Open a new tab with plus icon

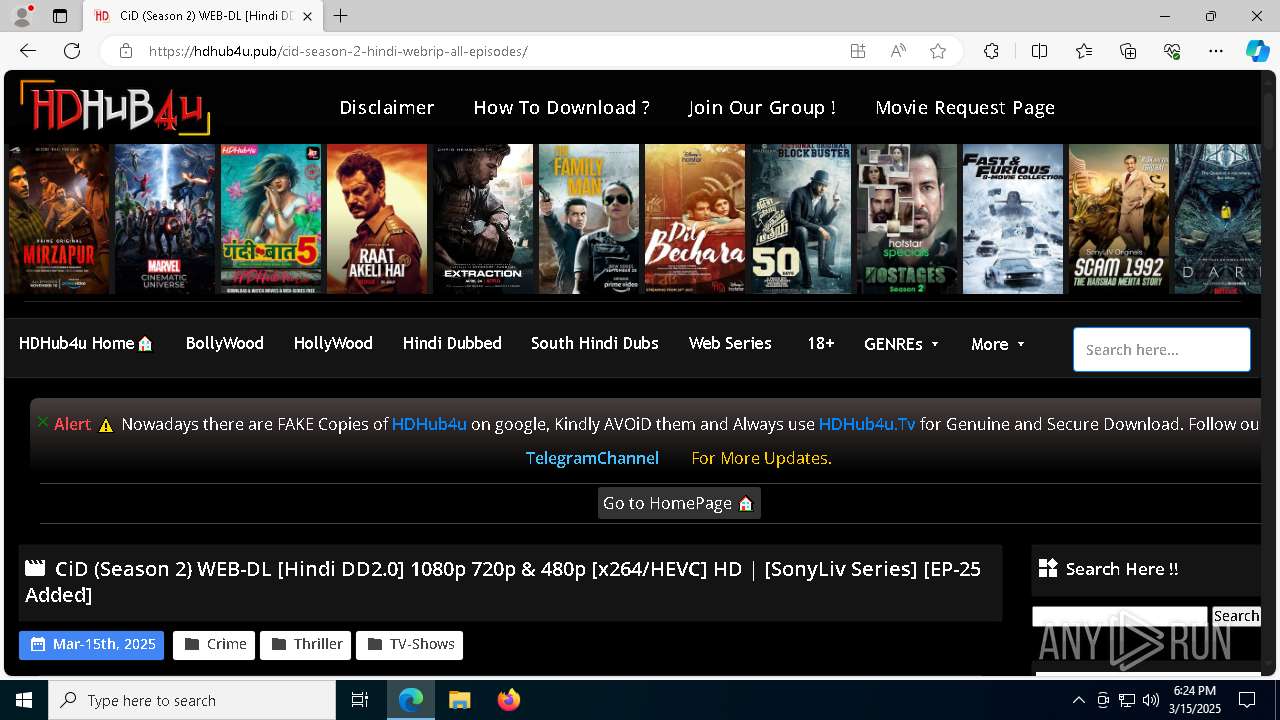[341, 16]
